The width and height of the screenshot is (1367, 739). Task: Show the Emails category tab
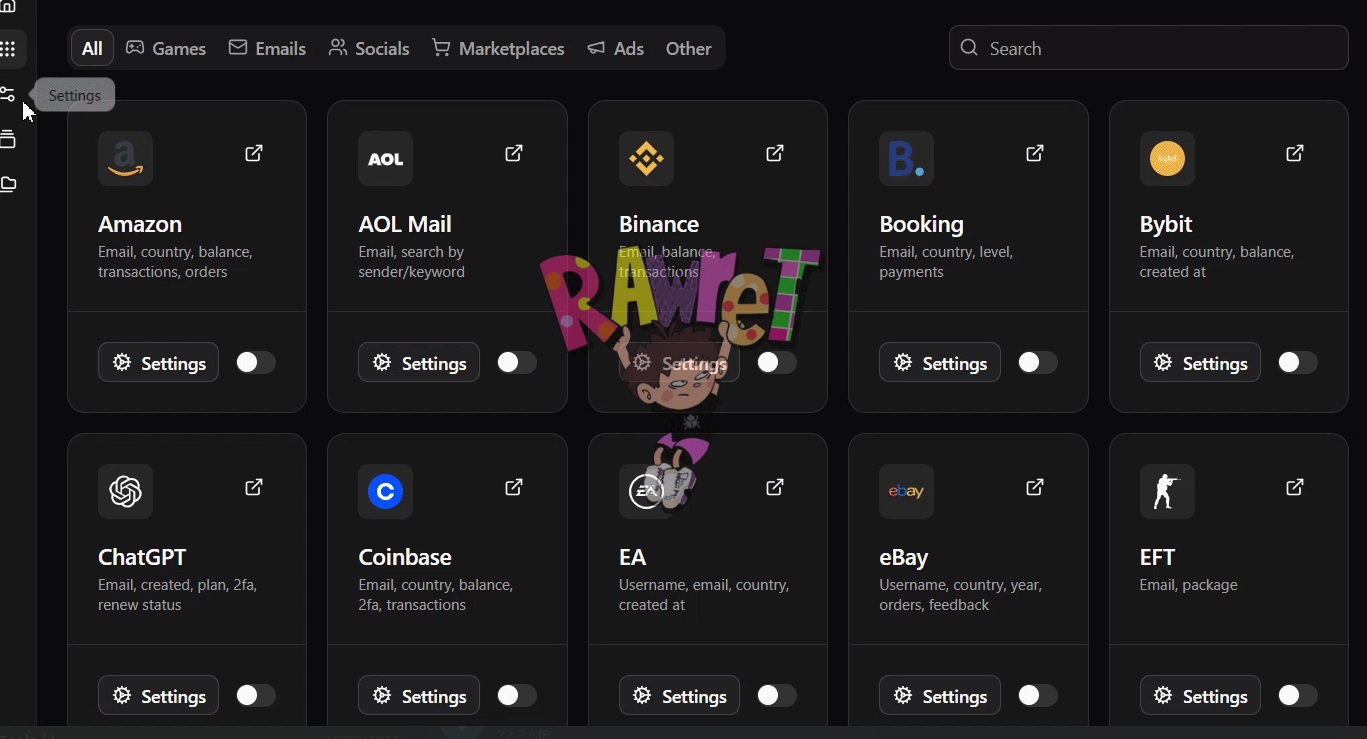coord(267,48)
